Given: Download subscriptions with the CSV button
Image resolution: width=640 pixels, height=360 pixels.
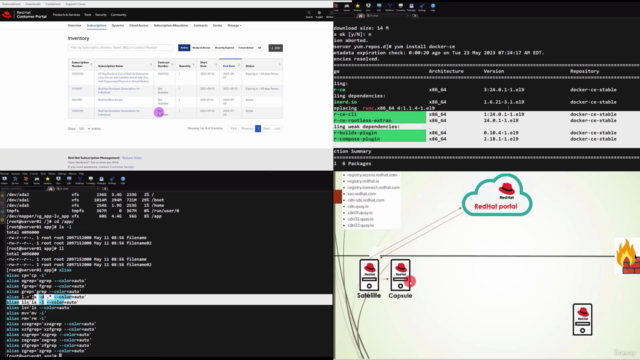Looking at the screenshot, I should 276,48.
